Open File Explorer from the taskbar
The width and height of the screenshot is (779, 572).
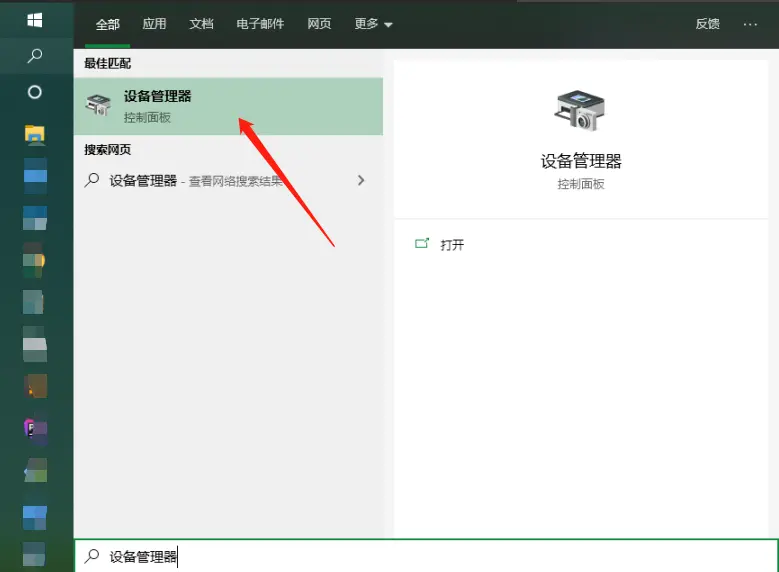click(35, 134)
